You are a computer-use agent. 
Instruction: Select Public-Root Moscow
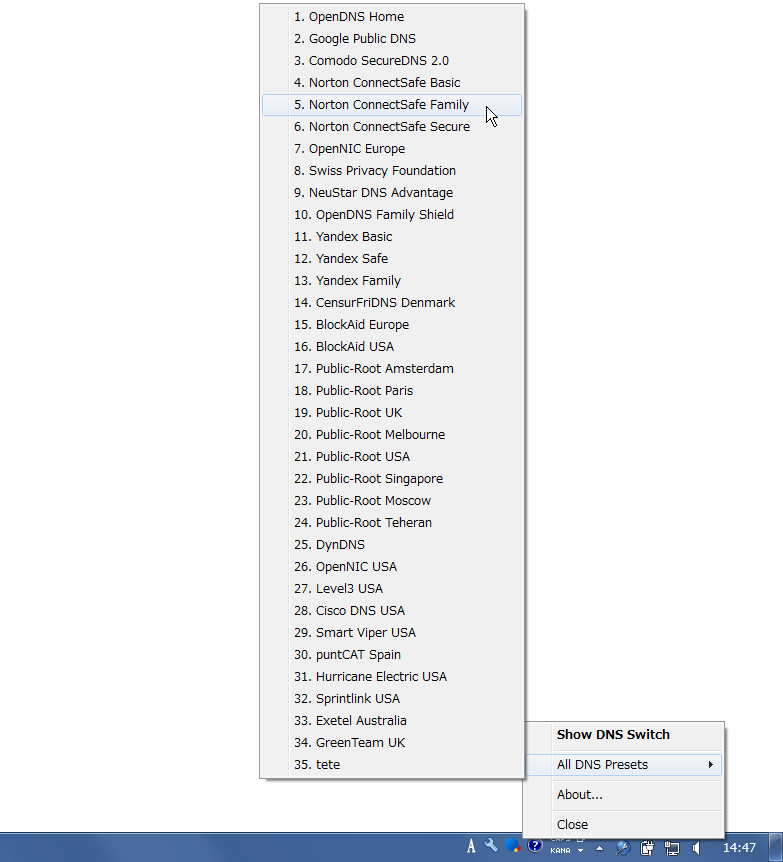pyautogui.click(x=392, y=501)
